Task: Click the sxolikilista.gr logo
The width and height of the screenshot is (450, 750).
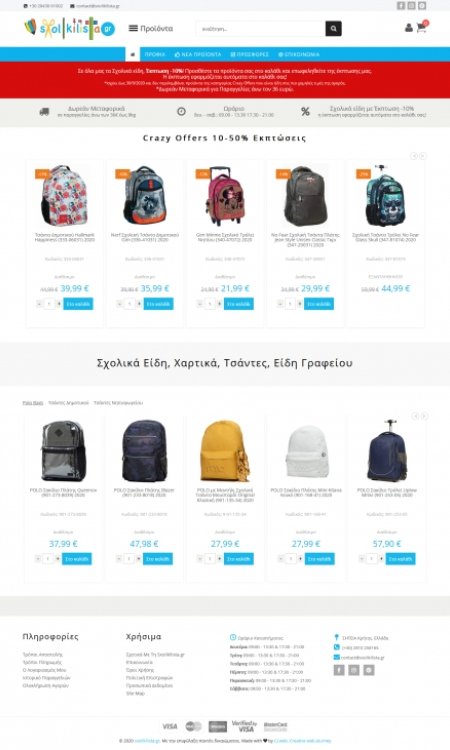Action: (x=70, y=28)
